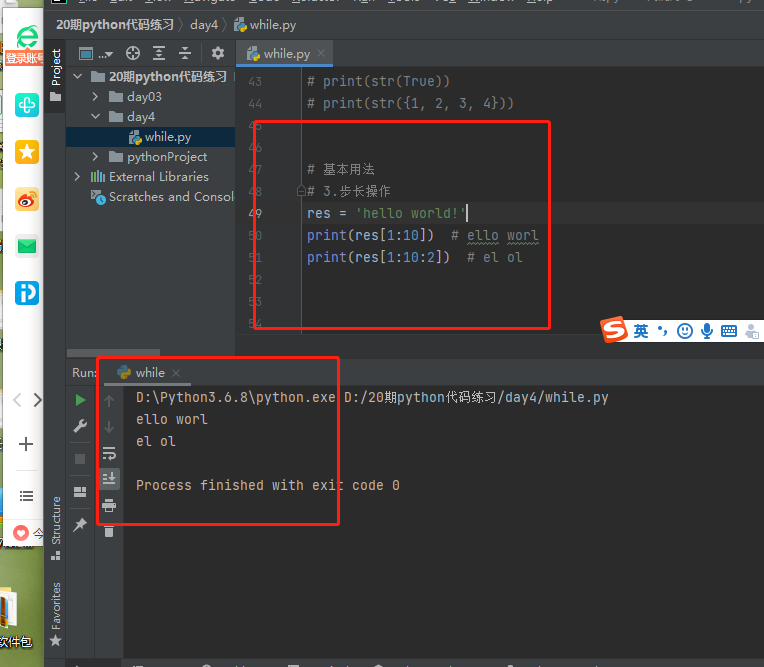
Task: Click console output 'ello worl'
Action: [x=172, y=419]
